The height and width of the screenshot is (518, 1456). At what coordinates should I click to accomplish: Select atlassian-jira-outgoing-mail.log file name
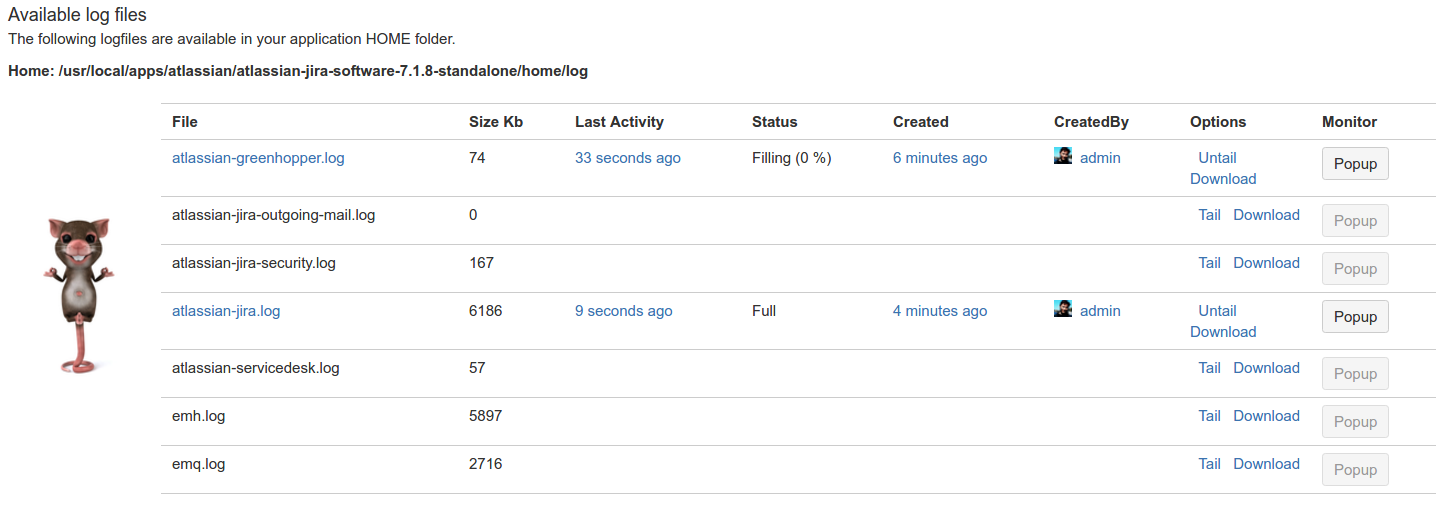coord(274,215)
